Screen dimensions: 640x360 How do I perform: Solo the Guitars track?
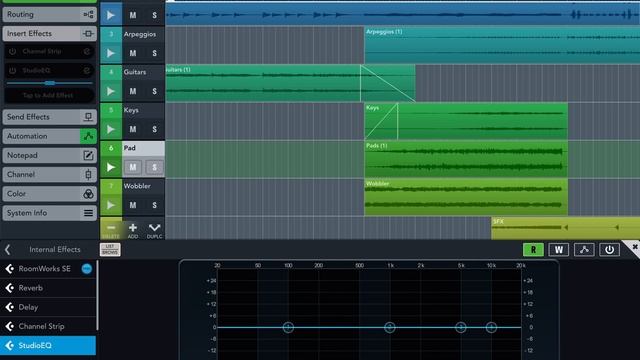pos(154,91)
